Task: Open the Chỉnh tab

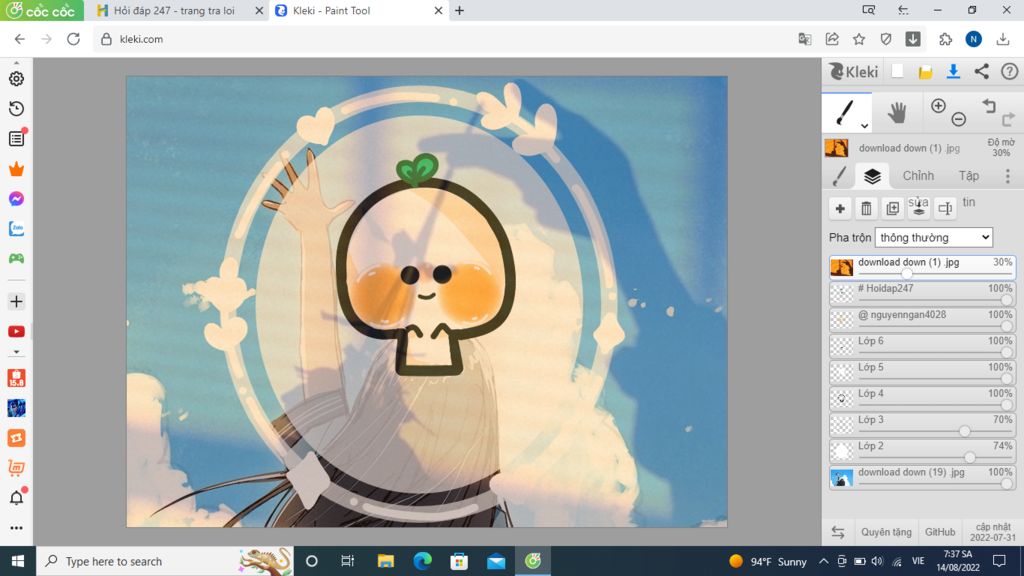Action: tap(918, 176)
